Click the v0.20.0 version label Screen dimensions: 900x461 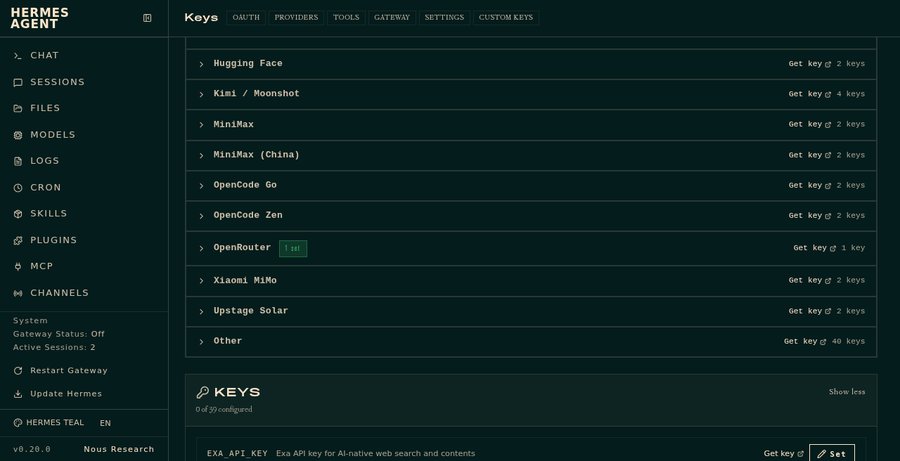click(x=32, y=450)
